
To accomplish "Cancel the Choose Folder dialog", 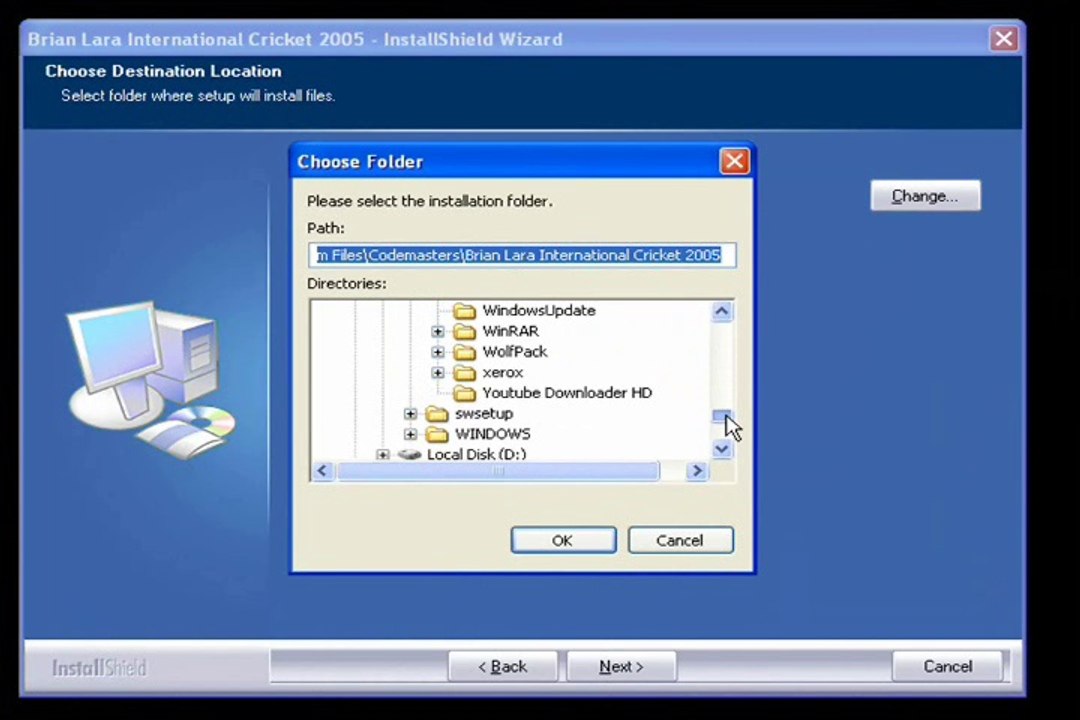I will [681, 541].
